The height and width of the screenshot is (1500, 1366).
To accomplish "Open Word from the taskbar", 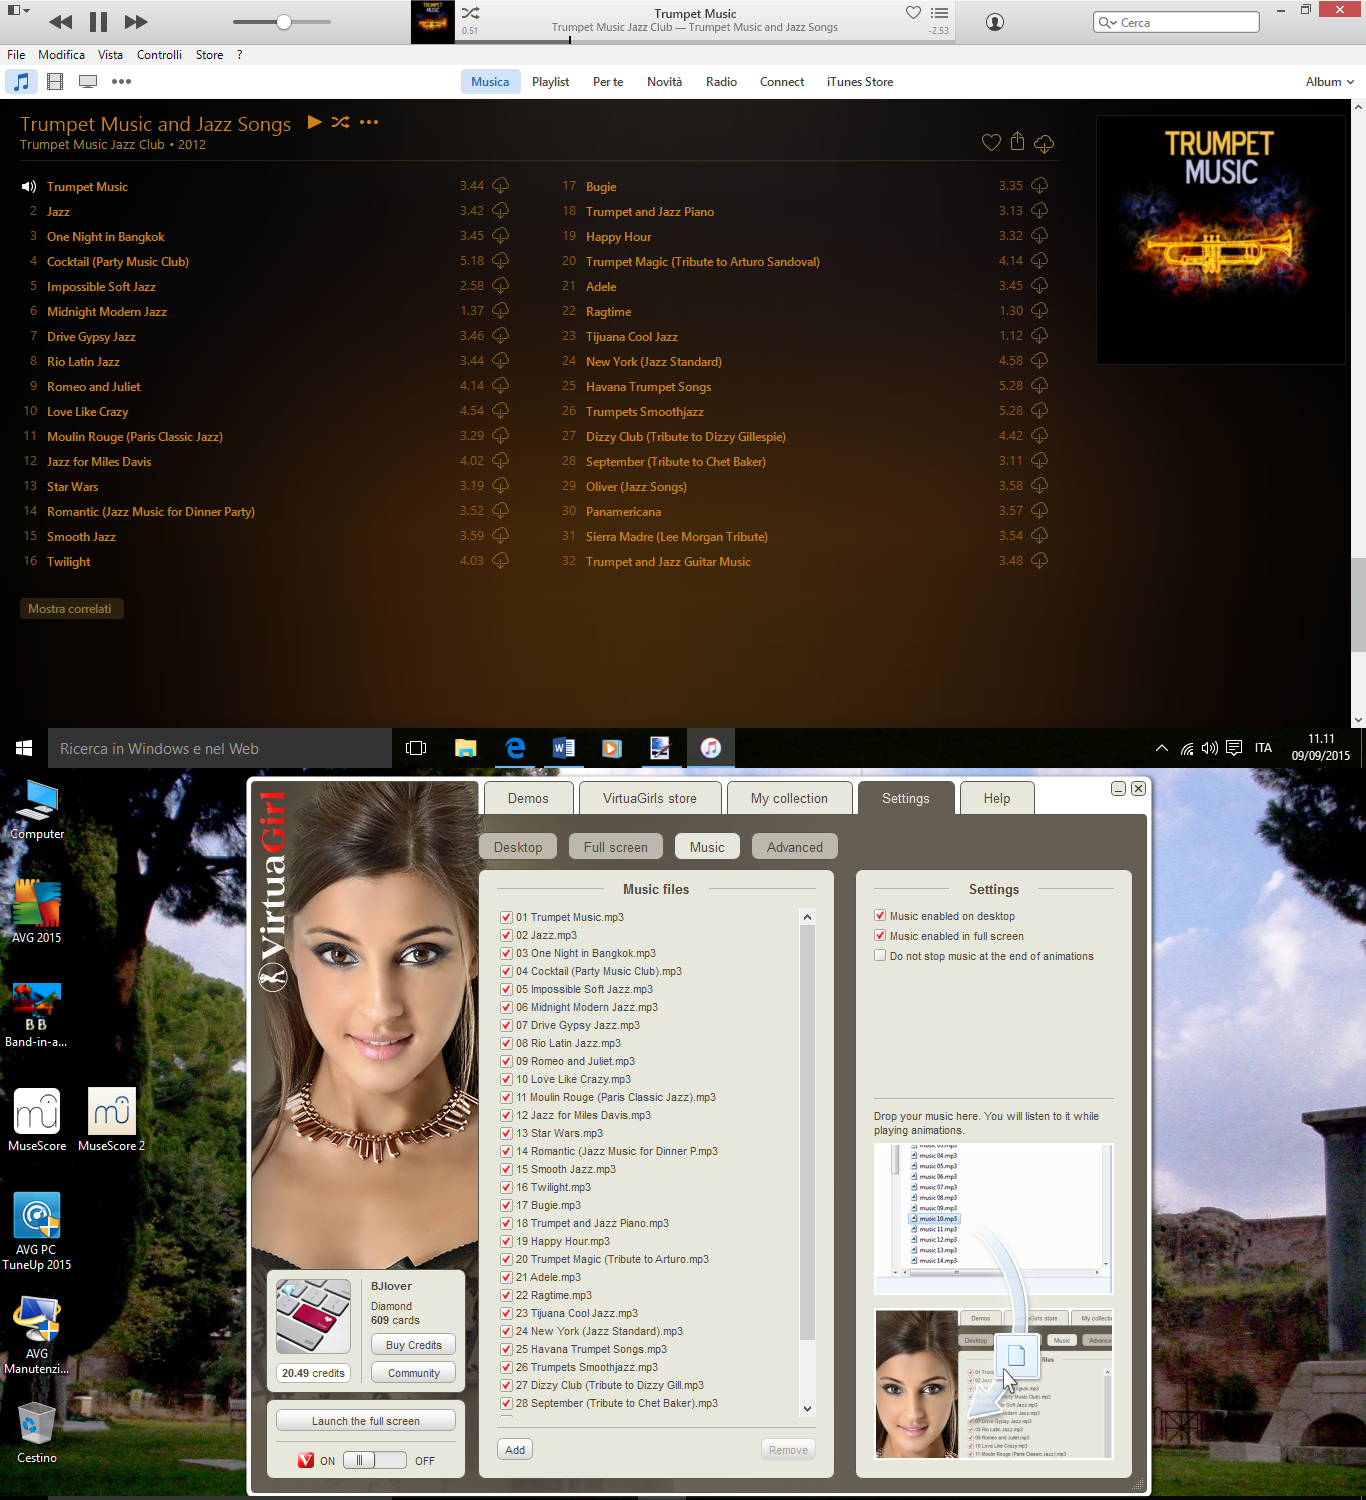I will click(564, 748).
